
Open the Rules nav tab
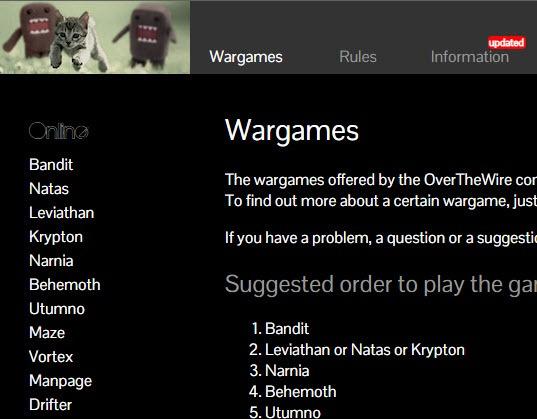click(x=358, y=57)
